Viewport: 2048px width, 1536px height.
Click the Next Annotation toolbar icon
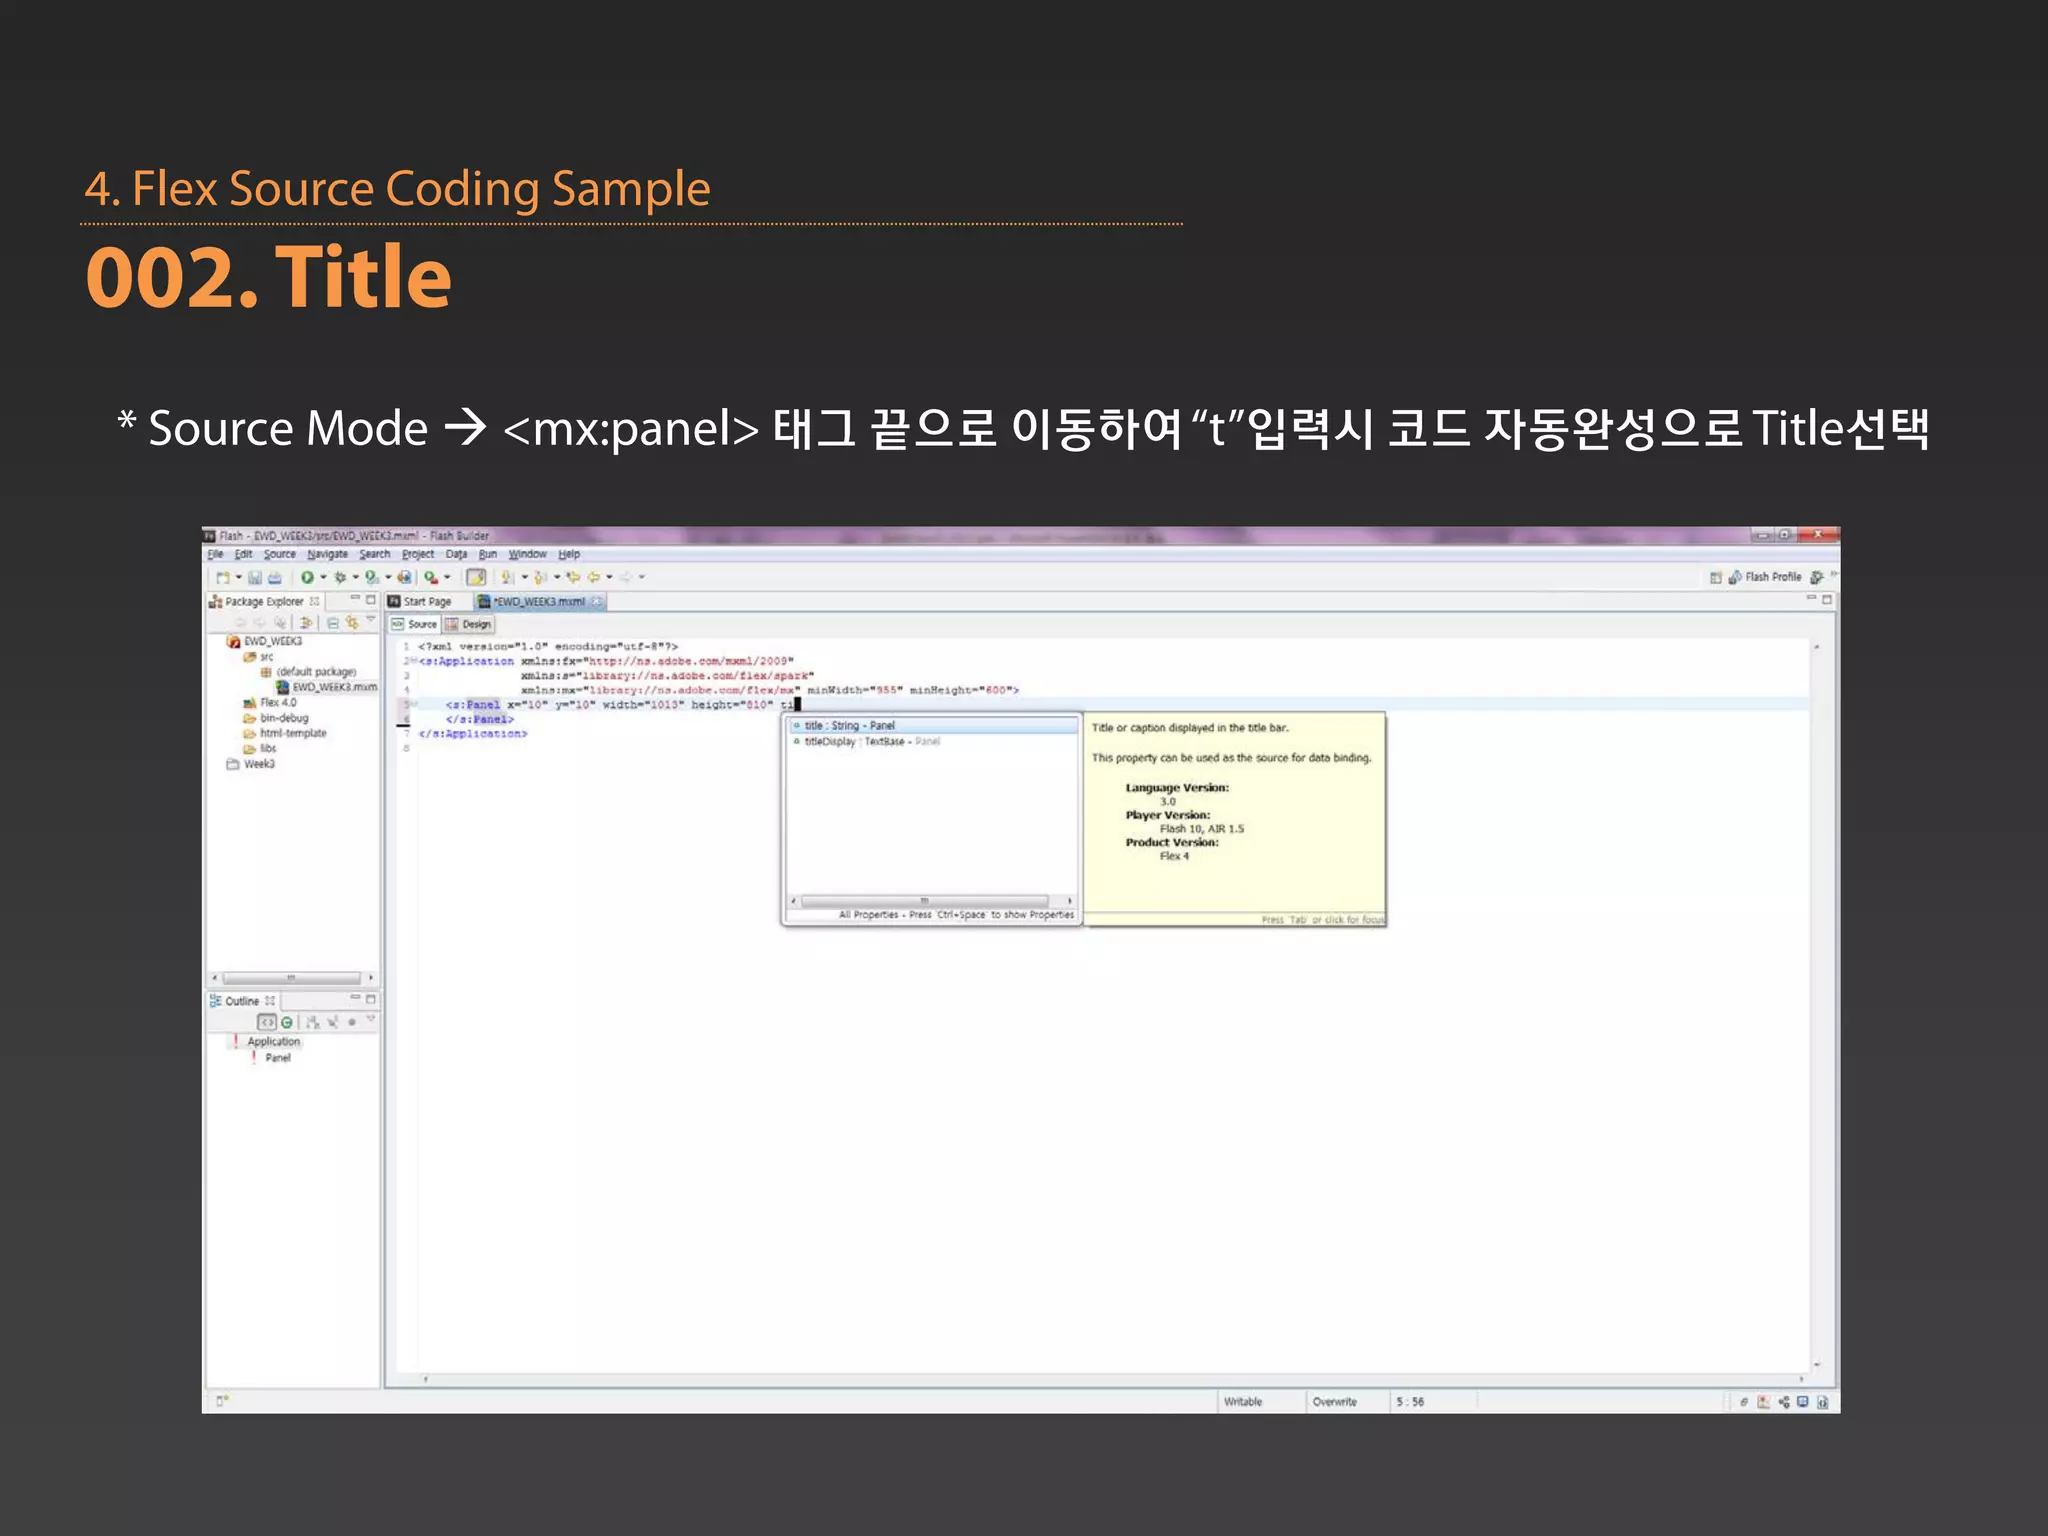pos(506,577)
